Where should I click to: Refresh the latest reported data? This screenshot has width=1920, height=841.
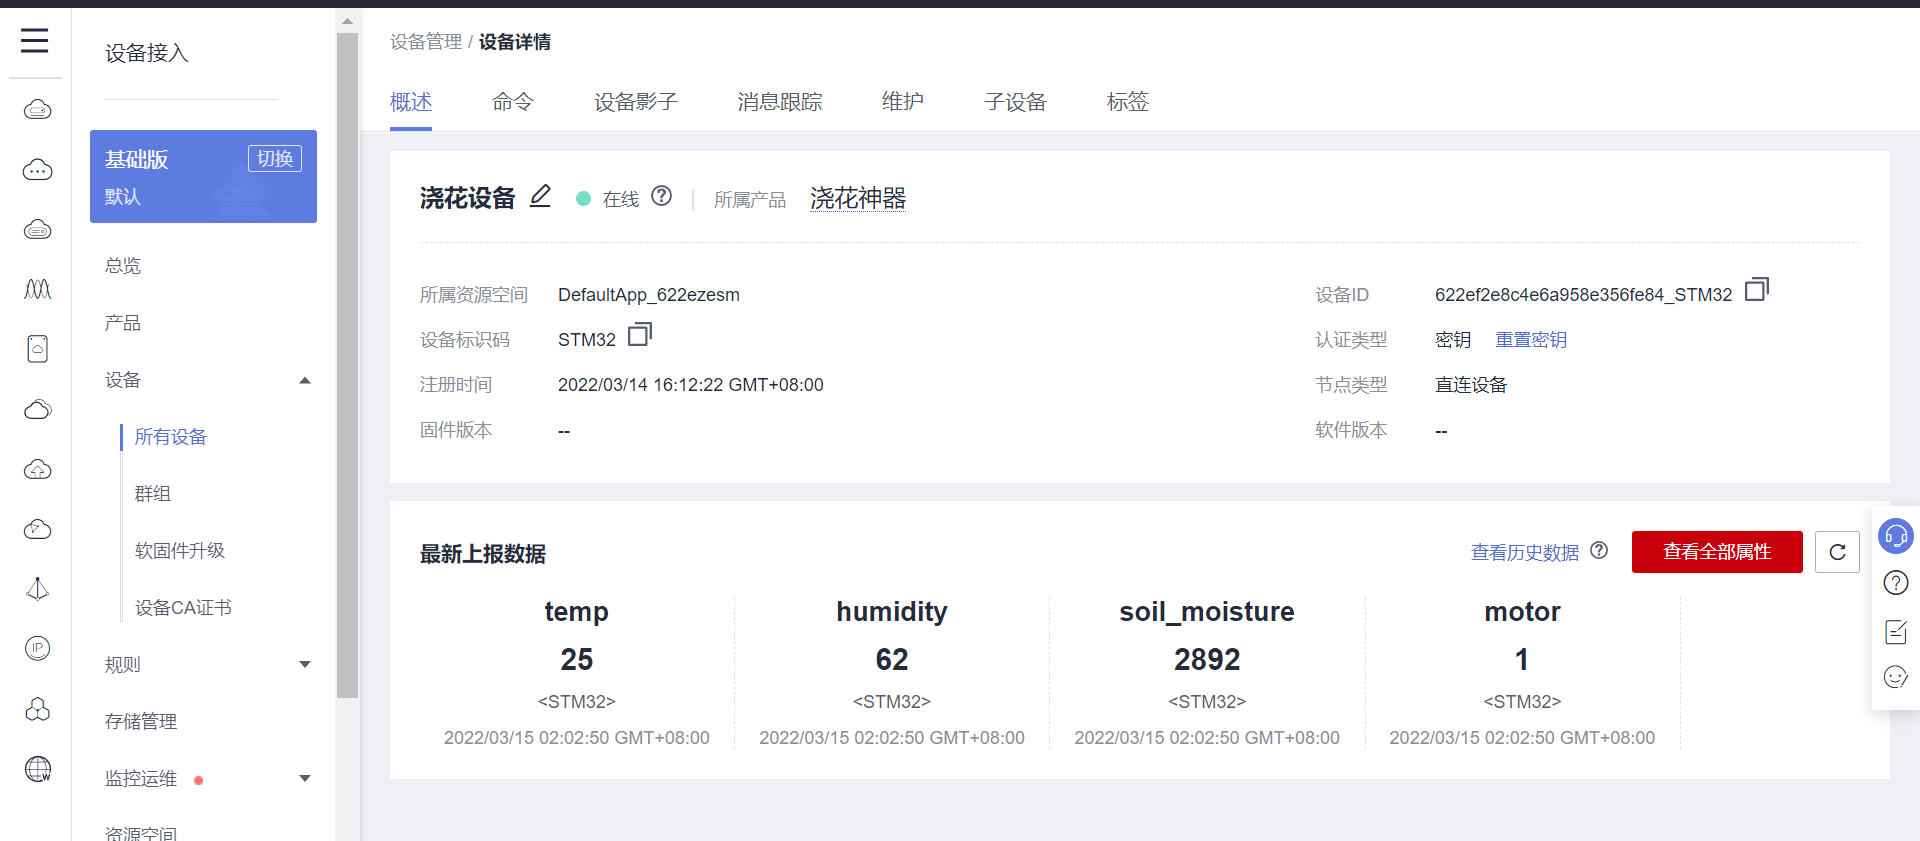[1837, 552]
